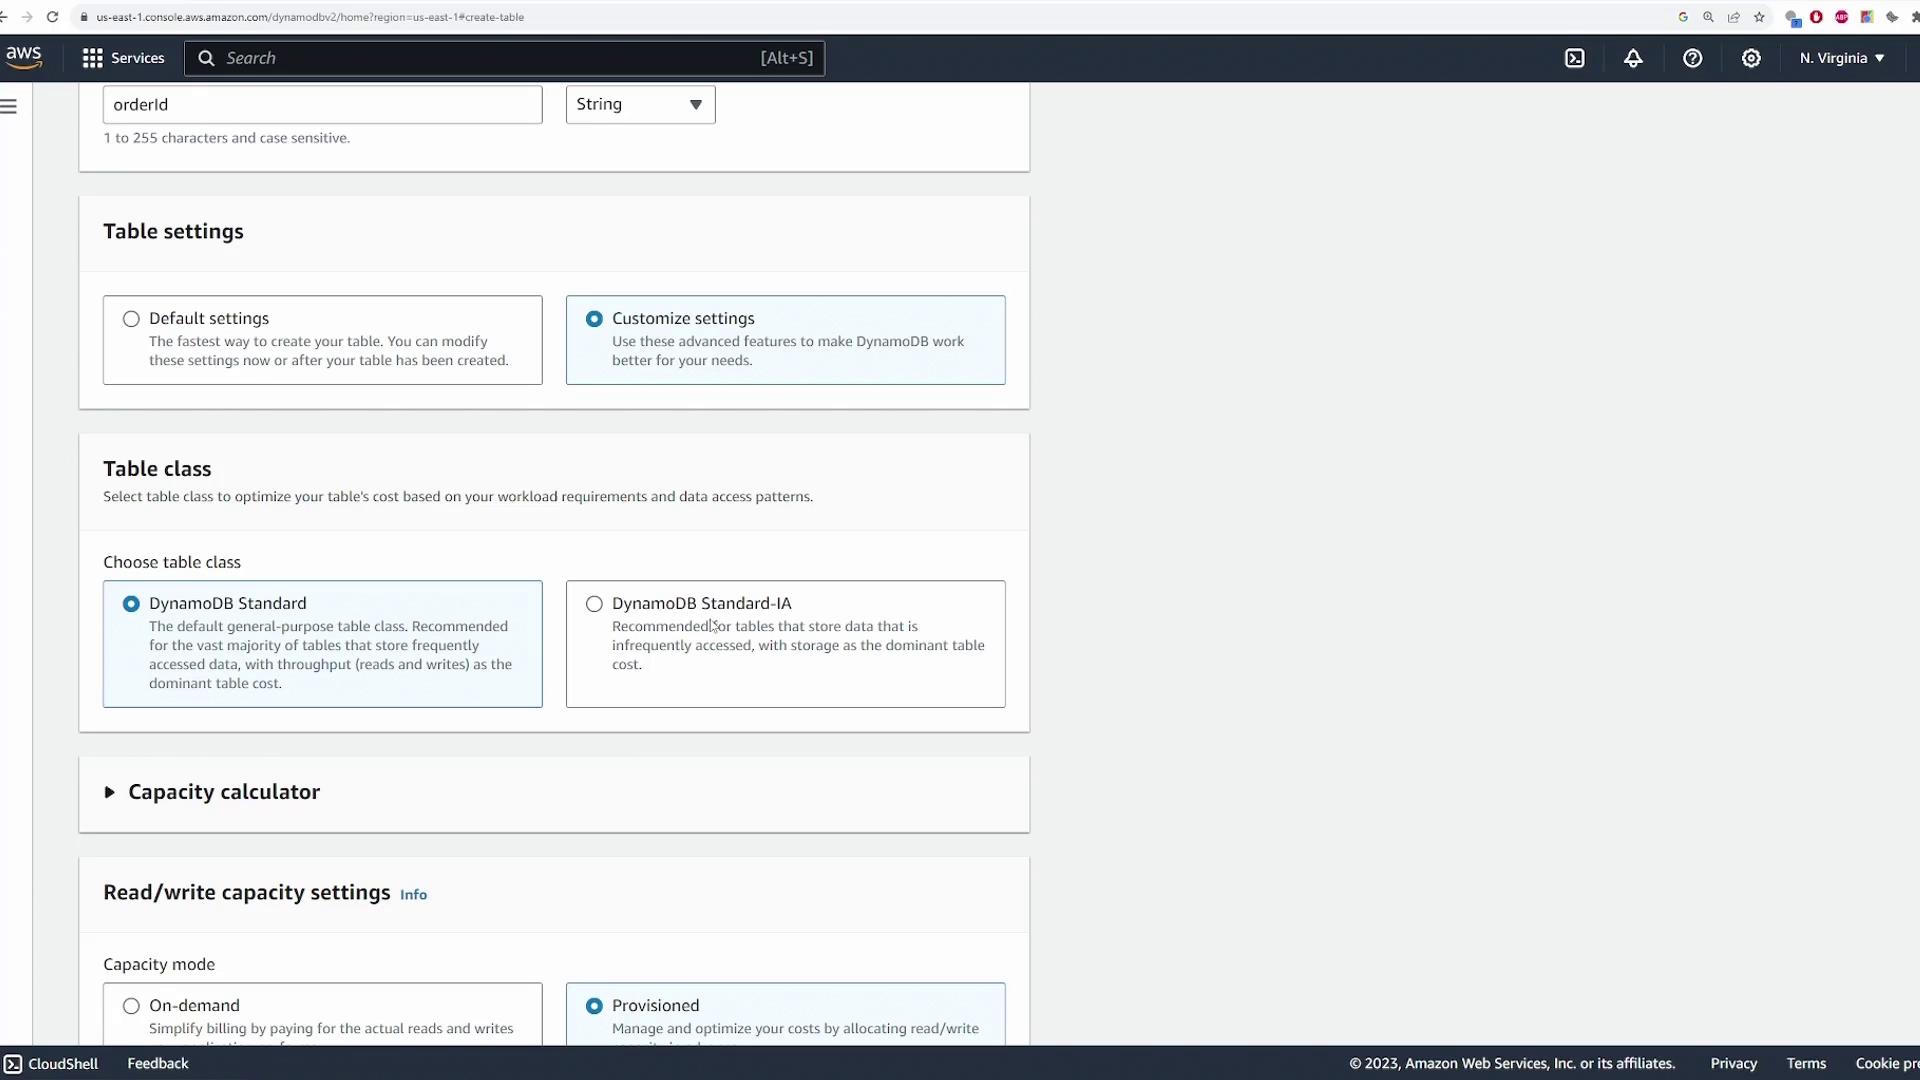Open the Privacy link in the footer
Viewport: 1920px width, 1080px height.
click(1733, 1063)
